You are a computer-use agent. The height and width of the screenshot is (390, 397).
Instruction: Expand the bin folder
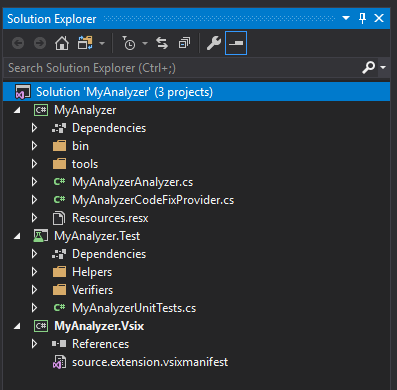pyautogui.click(x=34, y=146)
